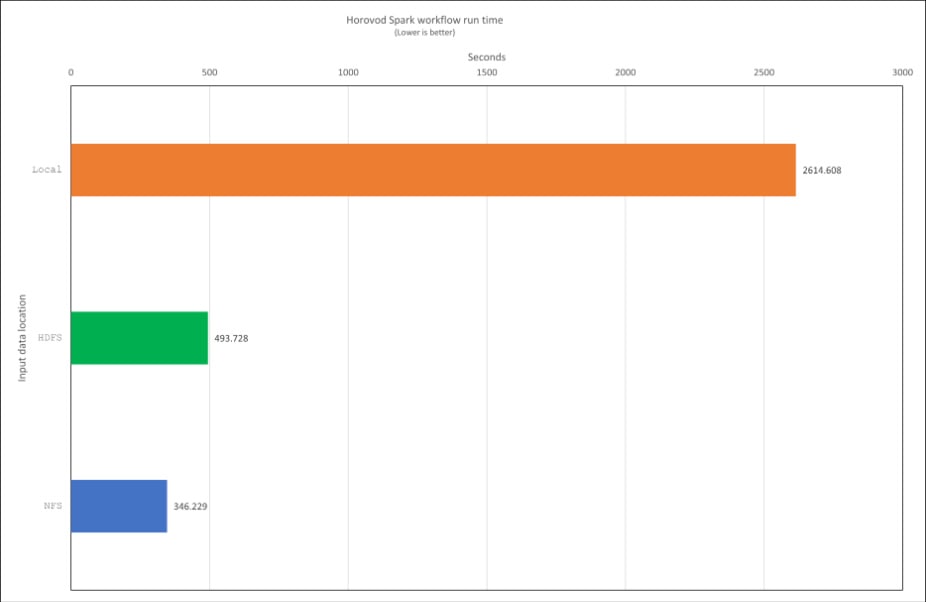Select the 493.728 data label
The width and height of the screenshot is (926, 602).
tap(231, 339)
